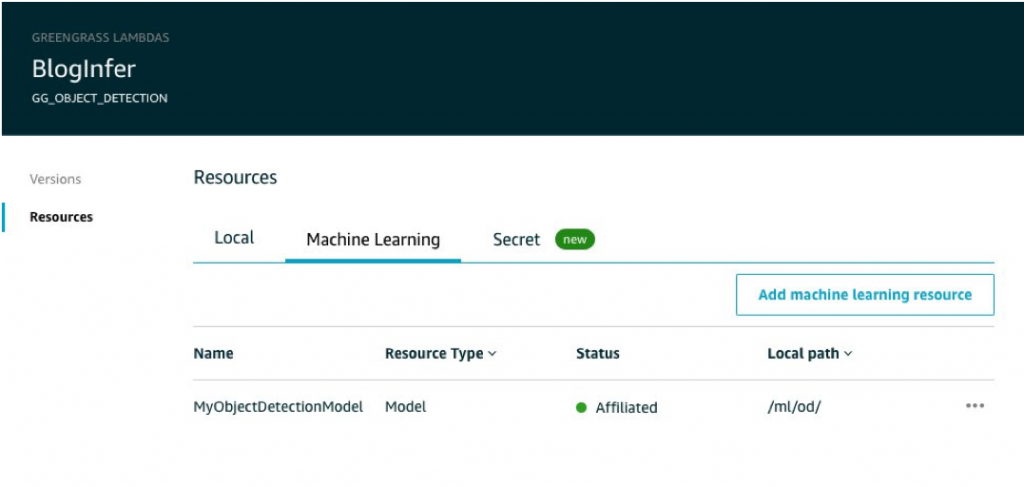Go to Versions in the sidebar

[x=56, y=179]
